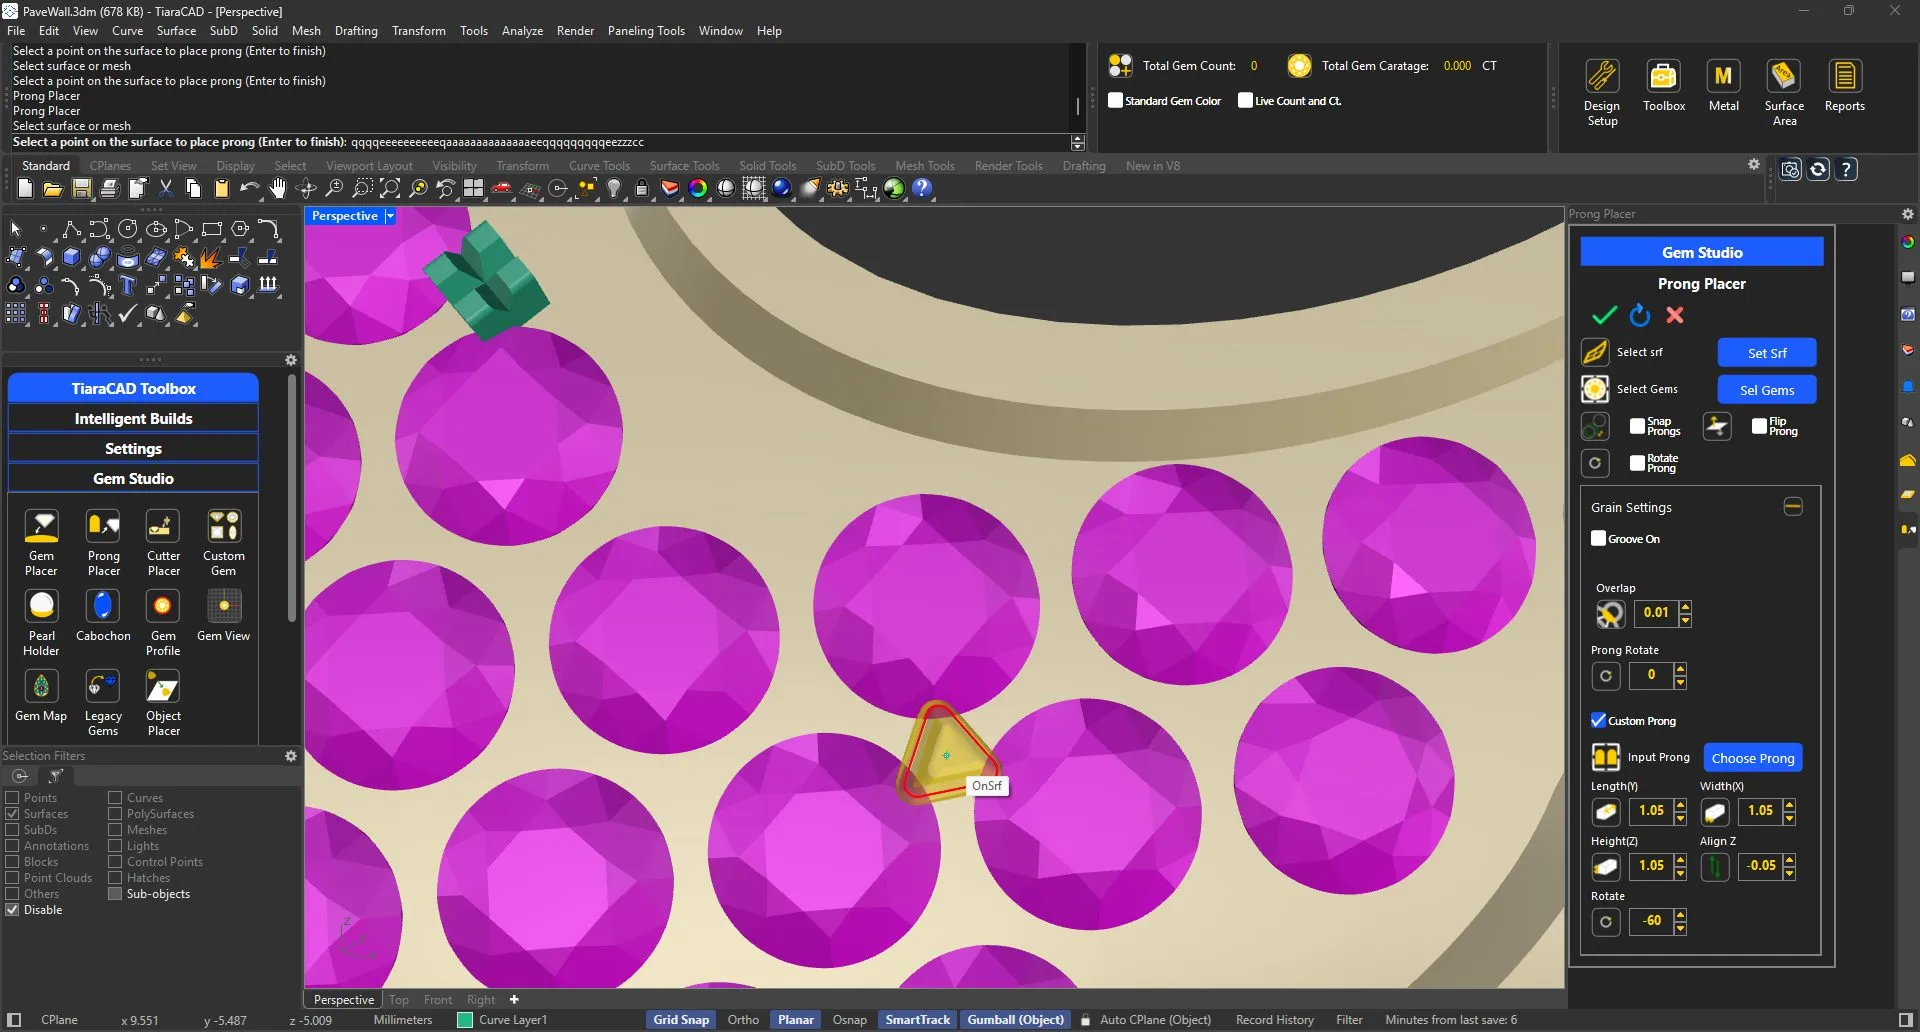
Task: Cancel Prong Placer with red X
Action: pos(1675,316)
